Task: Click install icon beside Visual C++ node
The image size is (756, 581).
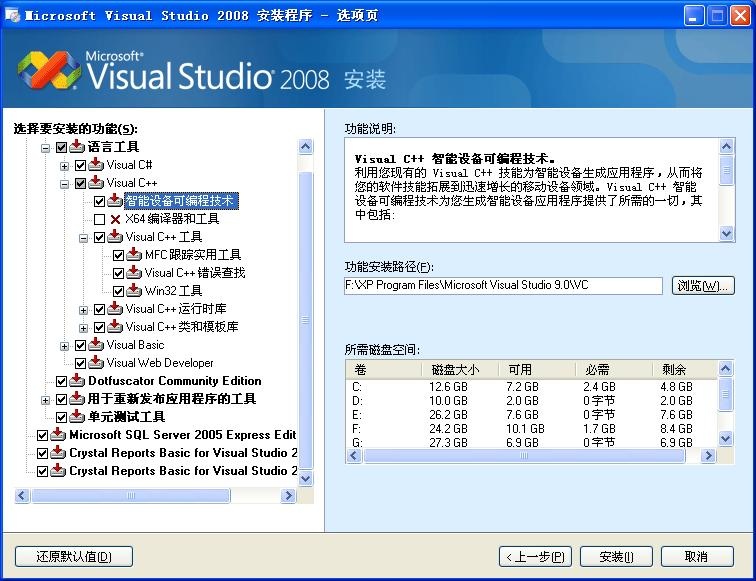Action: [95, 183]
